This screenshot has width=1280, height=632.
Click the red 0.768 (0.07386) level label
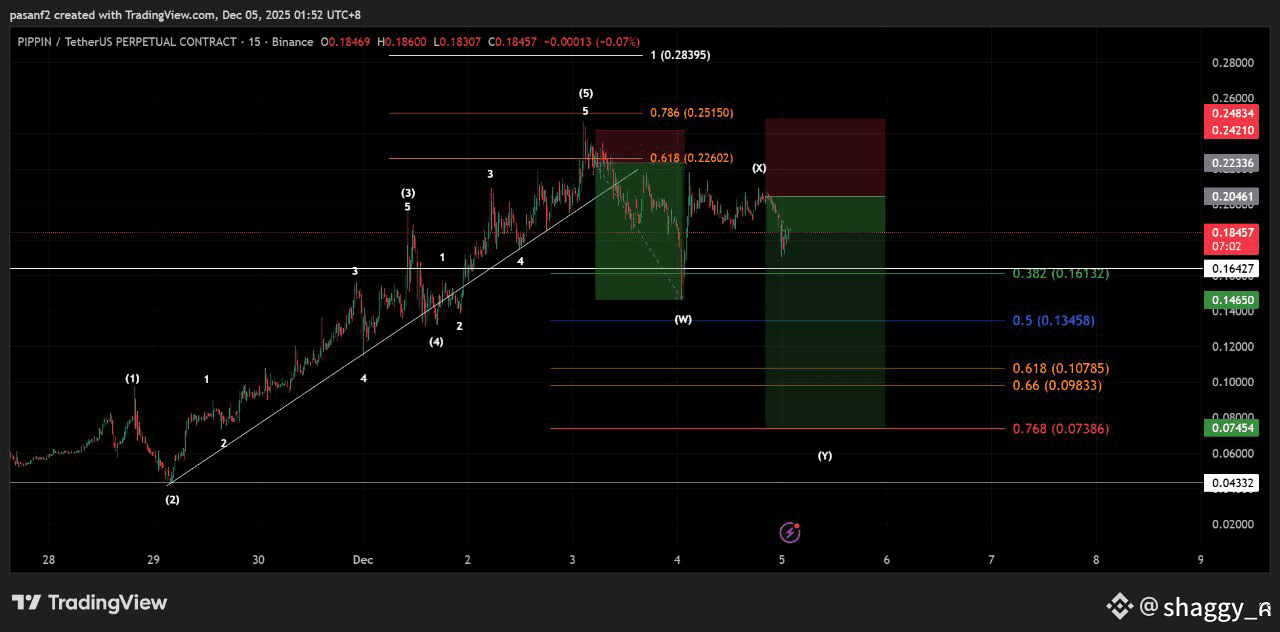point(1060,429)
